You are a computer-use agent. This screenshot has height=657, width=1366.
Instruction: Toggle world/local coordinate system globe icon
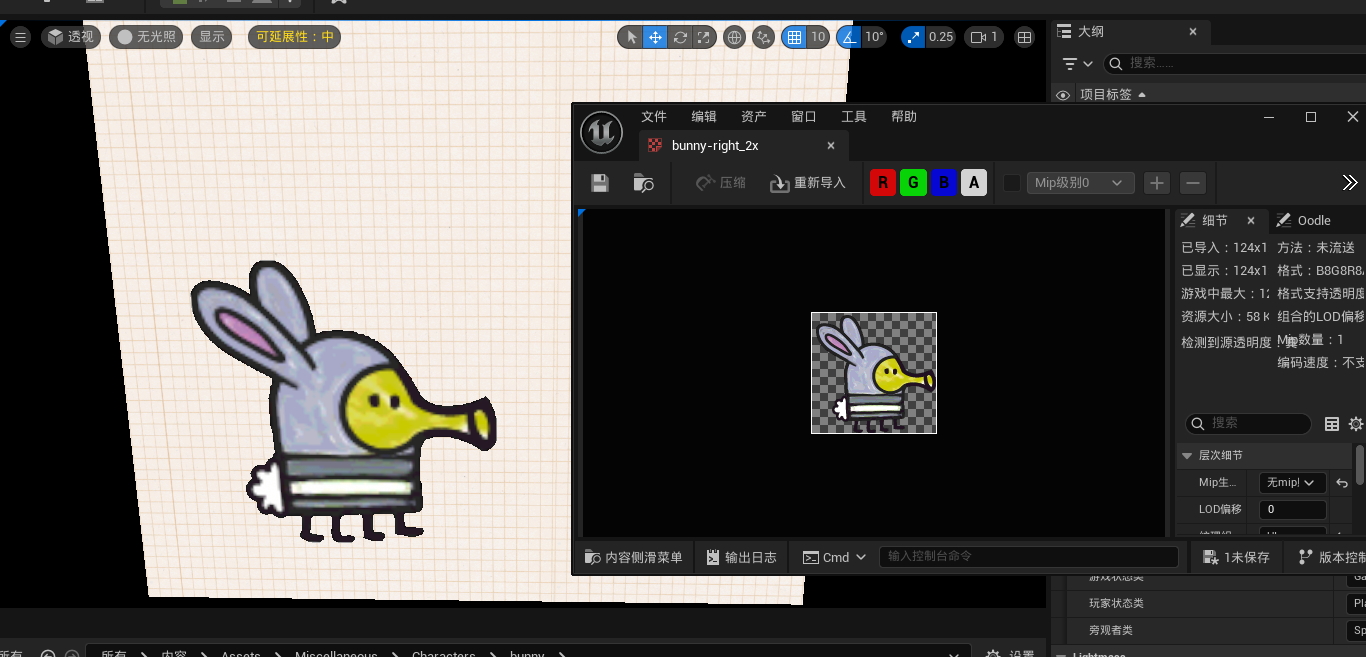tap(734, 37)
